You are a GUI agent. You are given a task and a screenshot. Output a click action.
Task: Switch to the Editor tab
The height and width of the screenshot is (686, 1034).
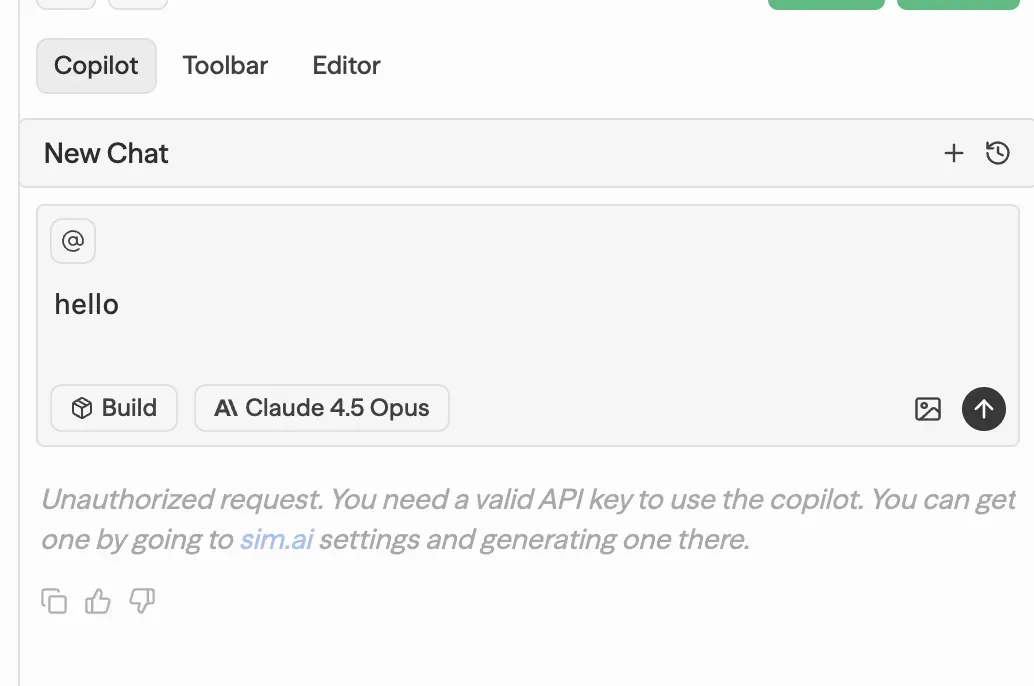click(346, 66)
